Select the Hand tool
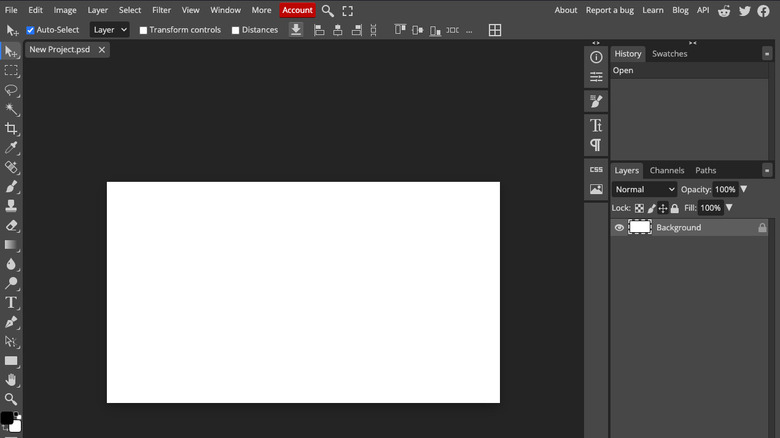Viewport: 780px width, 438px height. tap(11, 380)
